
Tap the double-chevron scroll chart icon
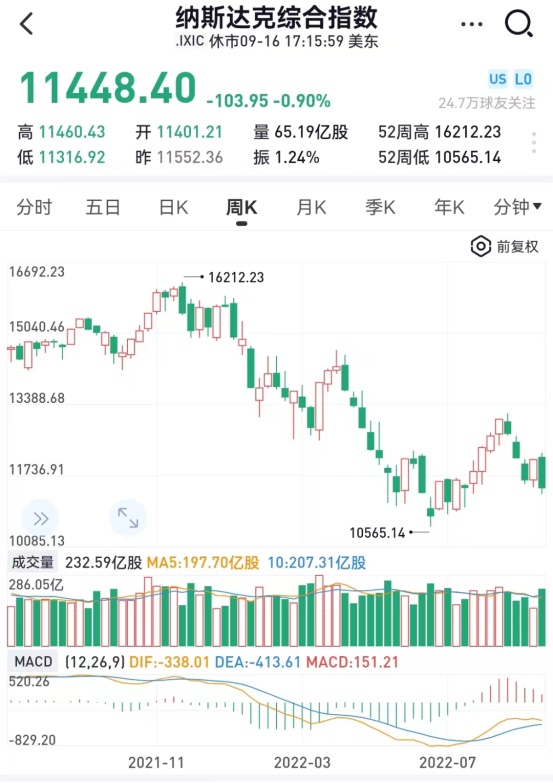click(x=40, y=518)
